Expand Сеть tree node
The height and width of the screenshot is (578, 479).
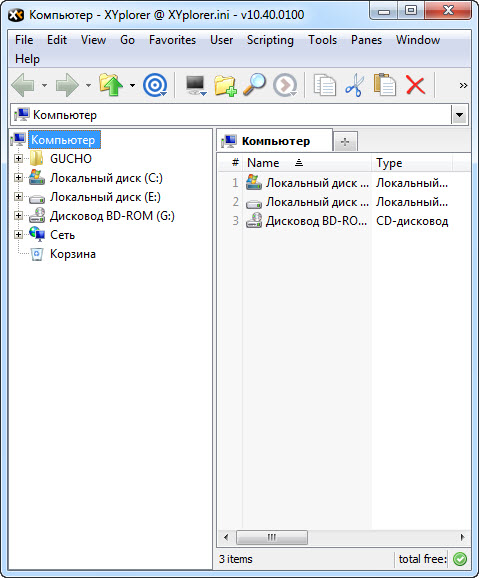pos(18,234)
